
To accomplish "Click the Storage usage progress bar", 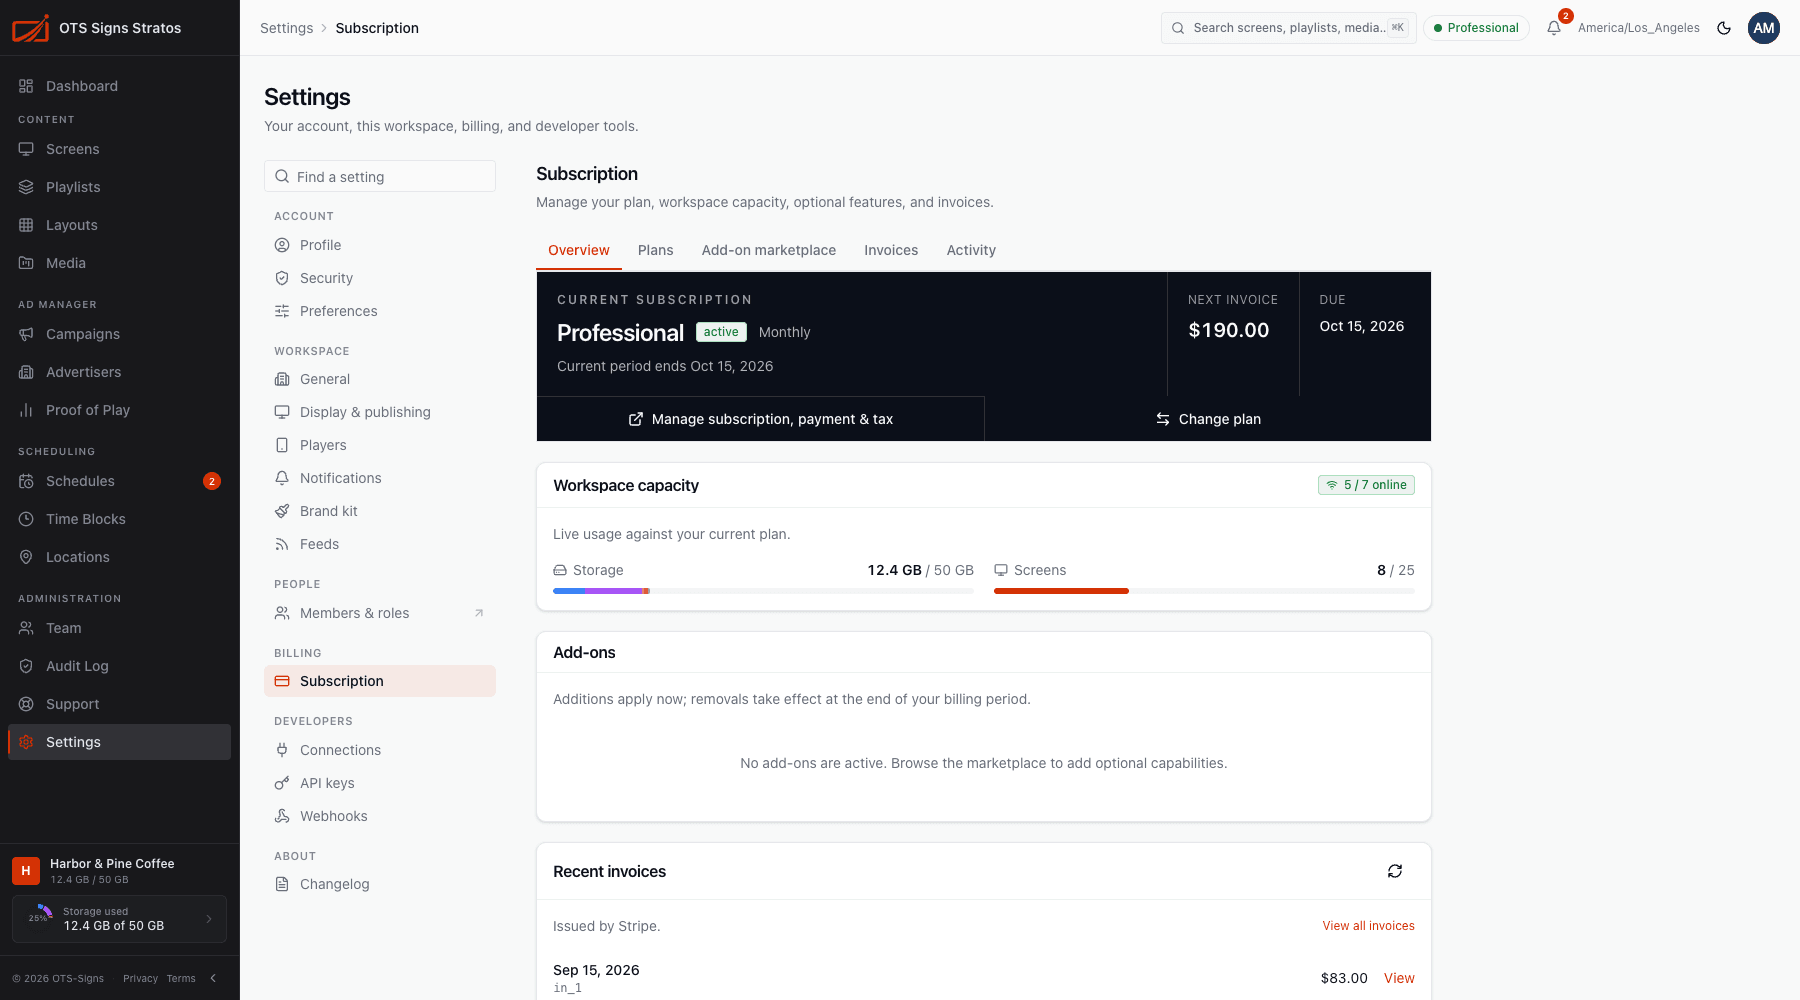I will 763,591.
